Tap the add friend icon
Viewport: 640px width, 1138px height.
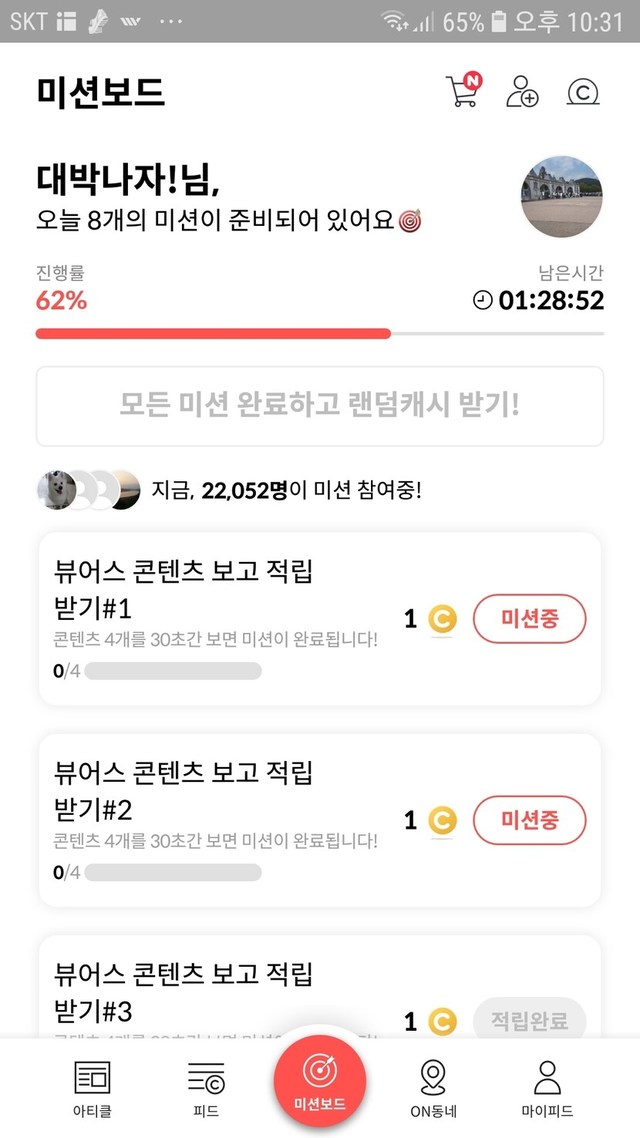tap(522, 92)
